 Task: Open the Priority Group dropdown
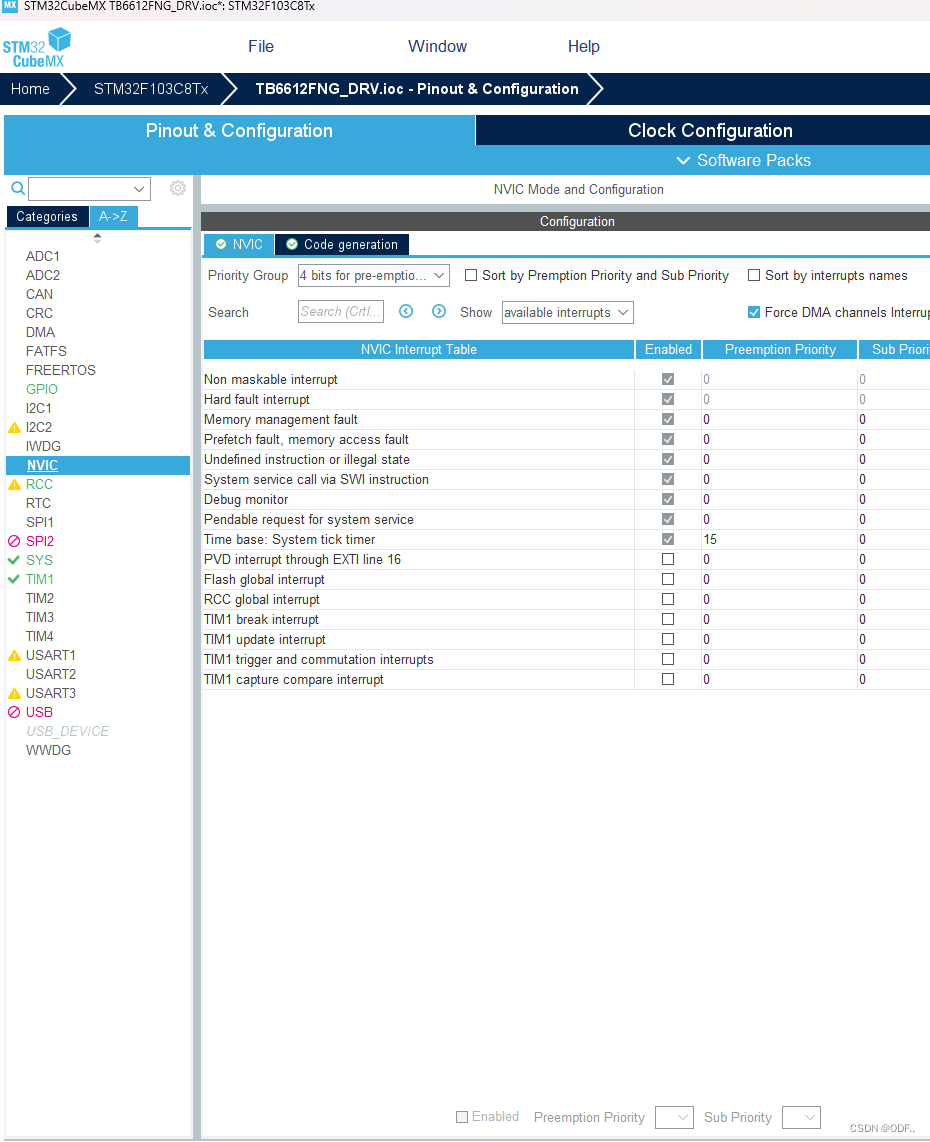(x=374, y=275)
